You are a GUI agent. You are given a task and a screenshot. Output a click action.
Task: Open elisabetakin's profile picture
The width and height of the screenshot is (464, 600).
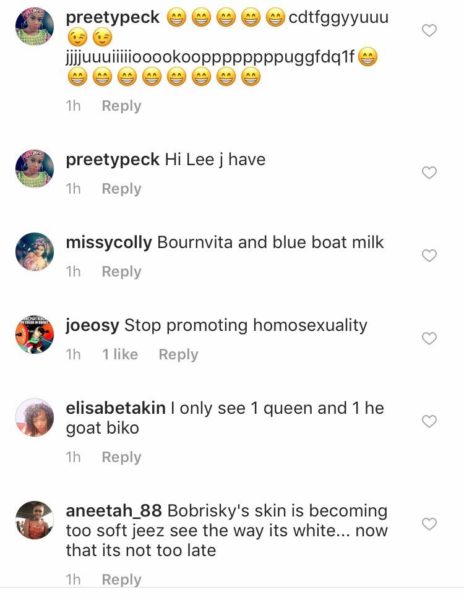pos(34,417)
